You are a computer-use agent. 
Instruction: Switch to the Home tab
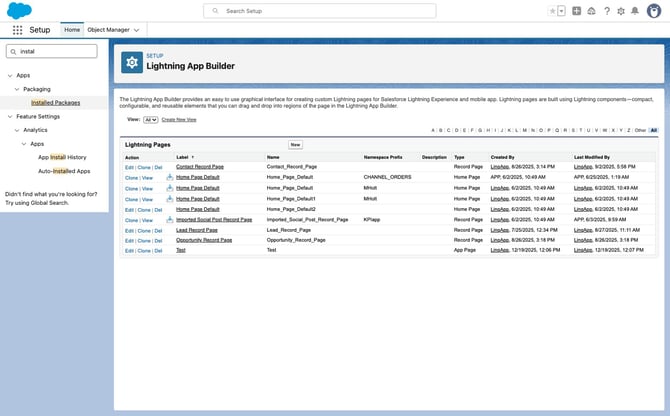tap(72, 29)
